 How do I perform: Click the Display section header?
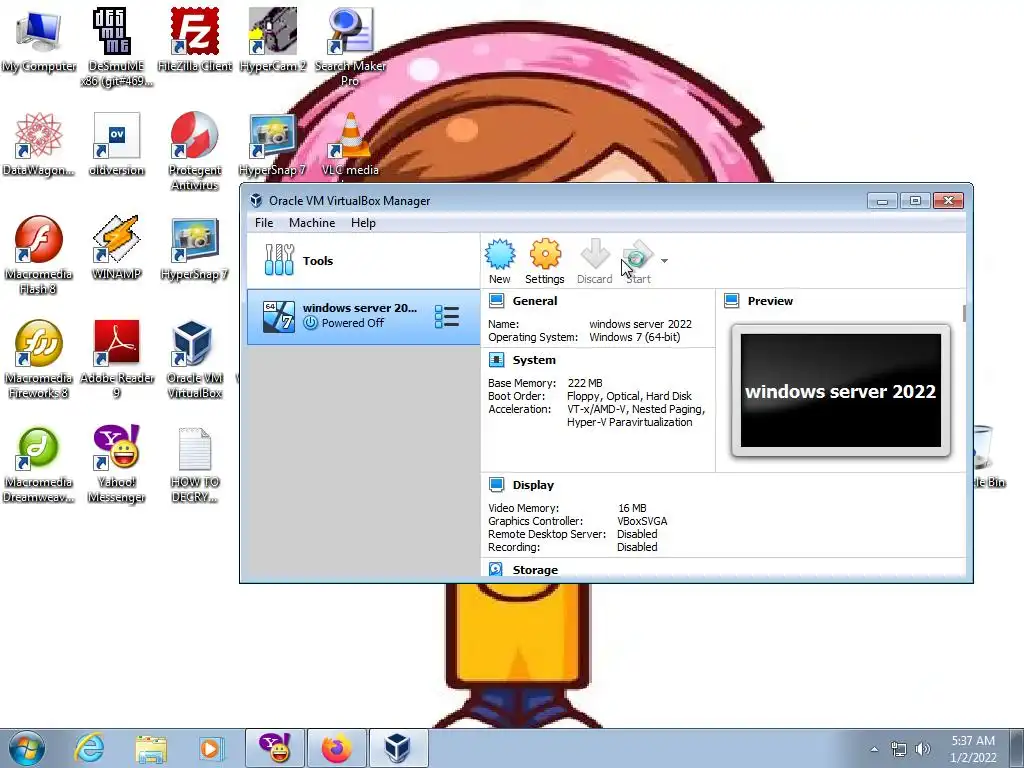[x=533, y=485]
